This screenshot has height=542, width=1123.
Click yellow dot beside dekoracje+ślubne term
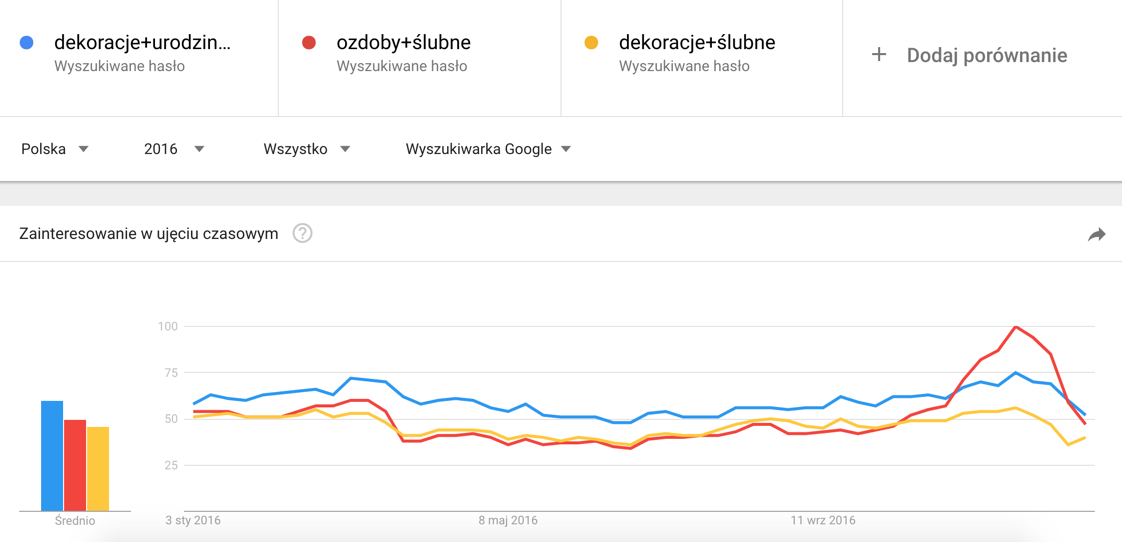[591, 43]
